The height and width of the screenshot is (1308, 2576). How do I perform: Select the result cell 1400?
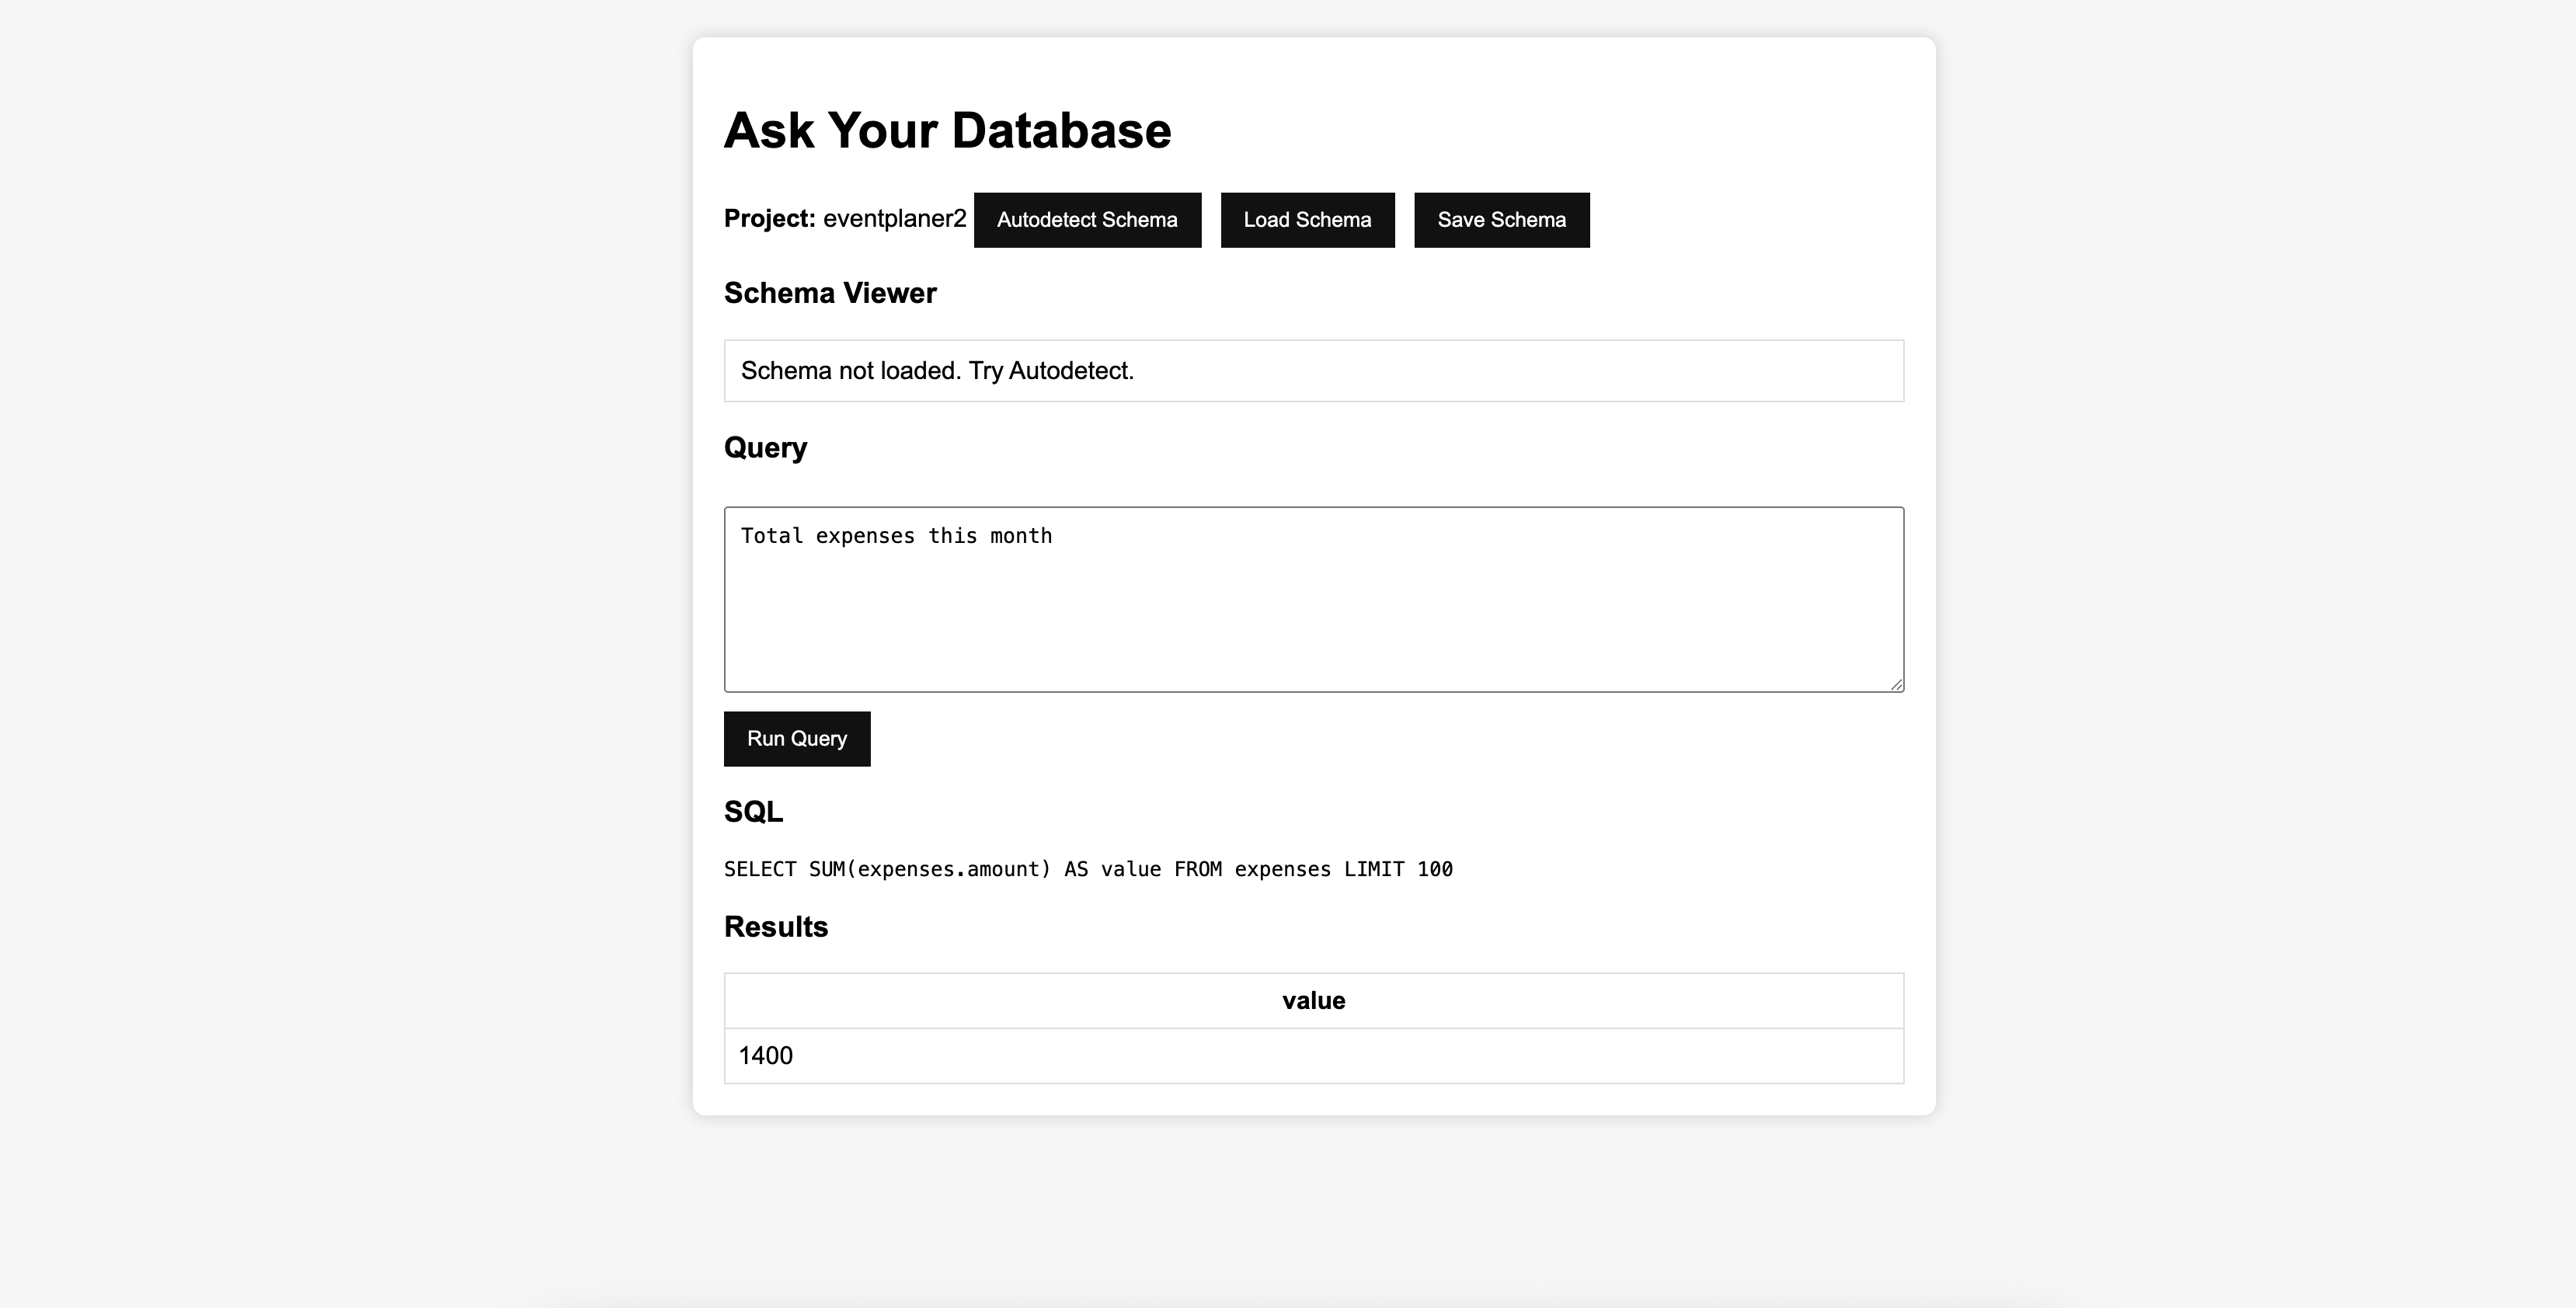pyautogui.click(x=1314, y=1056)
